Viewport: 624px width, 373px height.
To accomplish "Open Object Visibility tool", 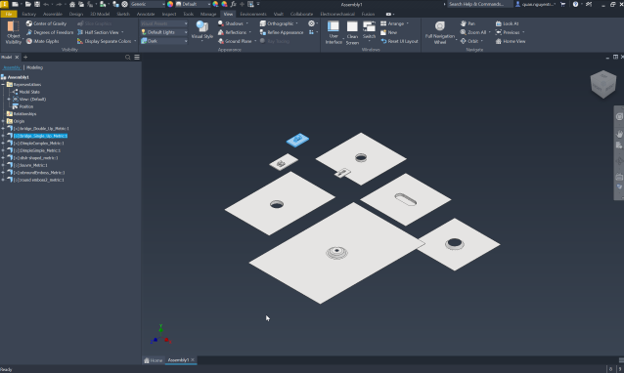I will [x=13, y=32].
